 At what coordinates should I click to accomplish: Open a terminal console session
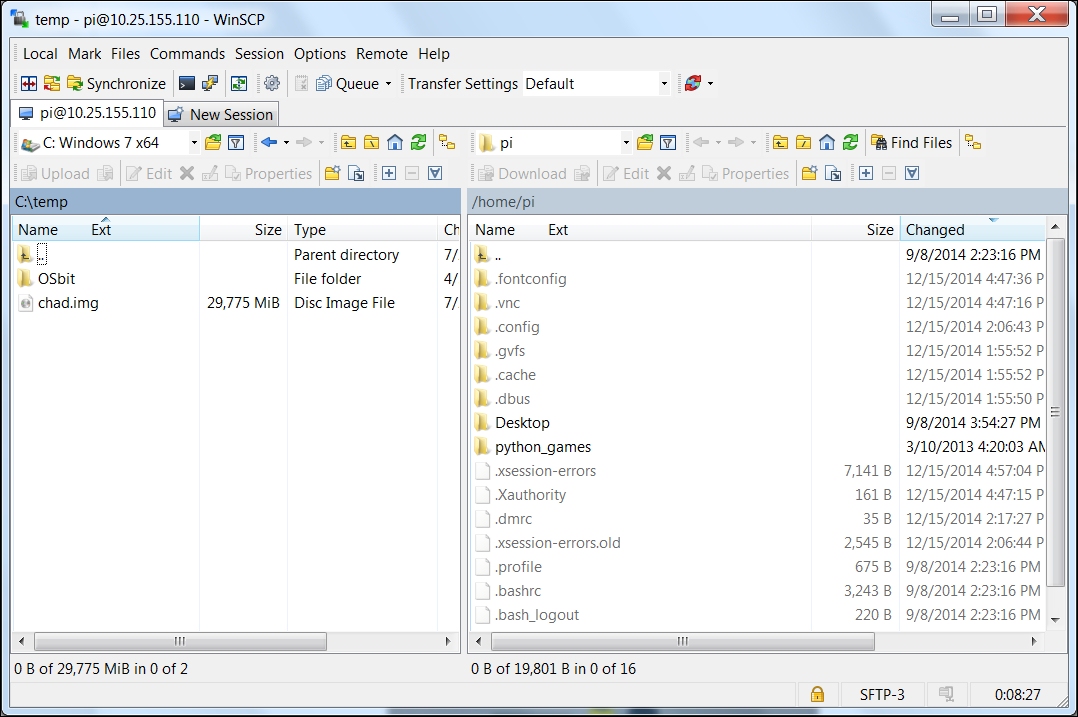tap(186, 84)
